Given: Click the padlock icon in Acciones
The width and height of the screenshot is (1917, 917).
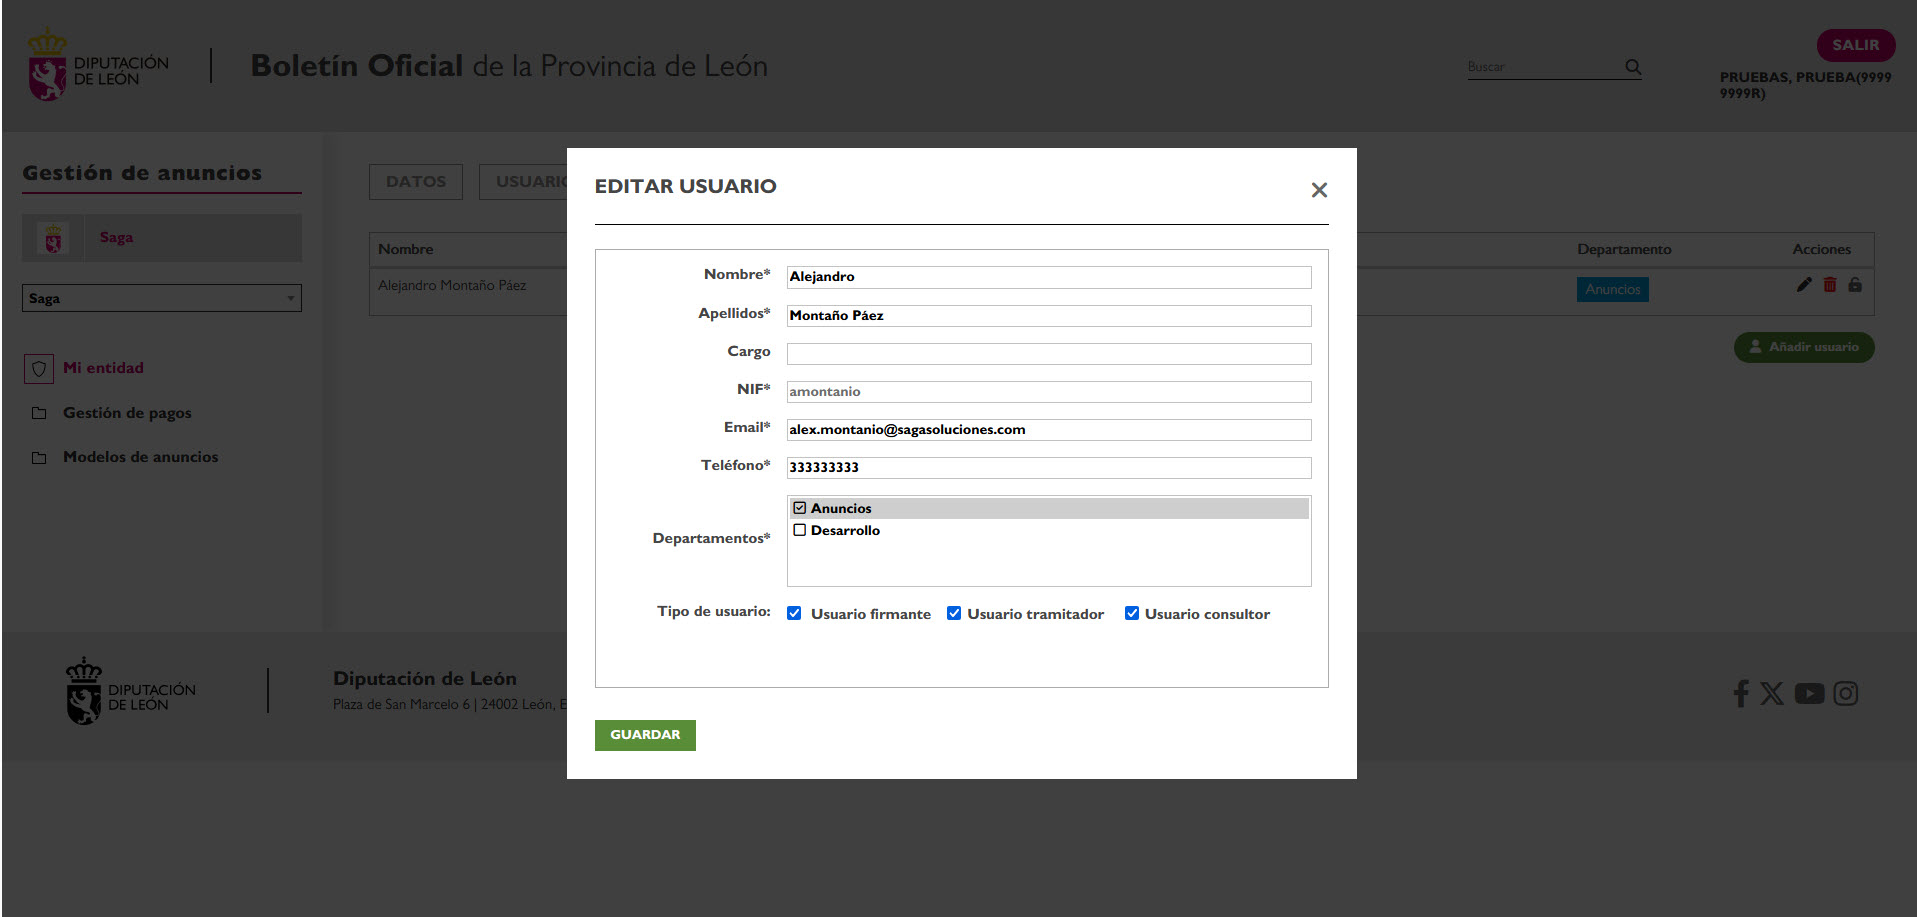Looking at the screenshot, I should click(x=1855, y=285).
